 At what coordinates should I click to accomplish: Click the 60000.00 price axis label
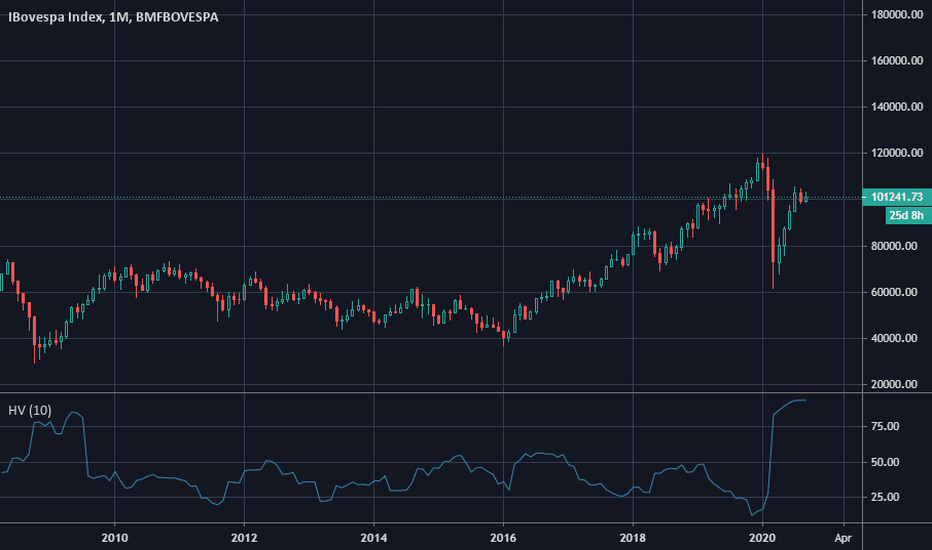click(894, 292)
